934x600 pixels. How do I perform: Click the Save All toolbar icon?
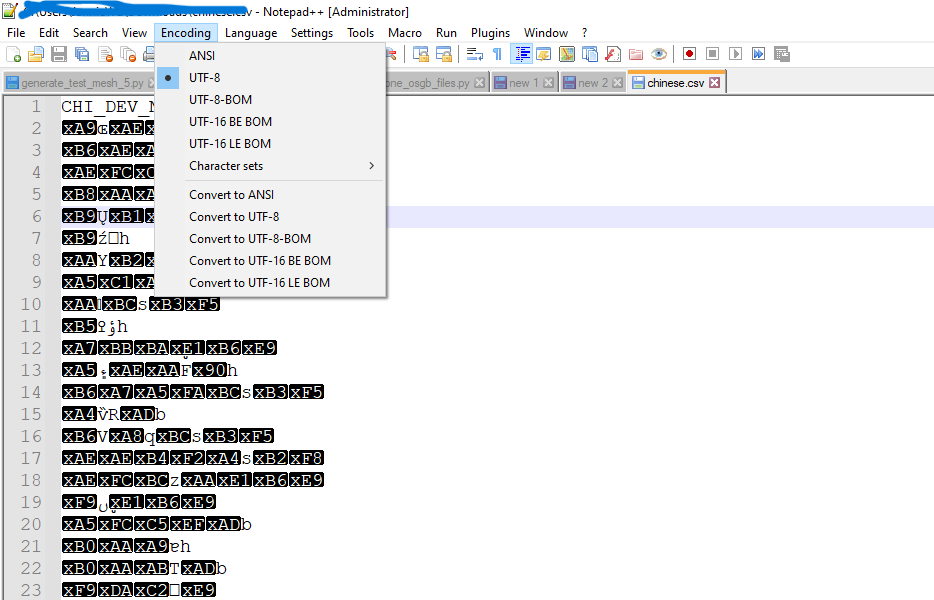point(82,55)
